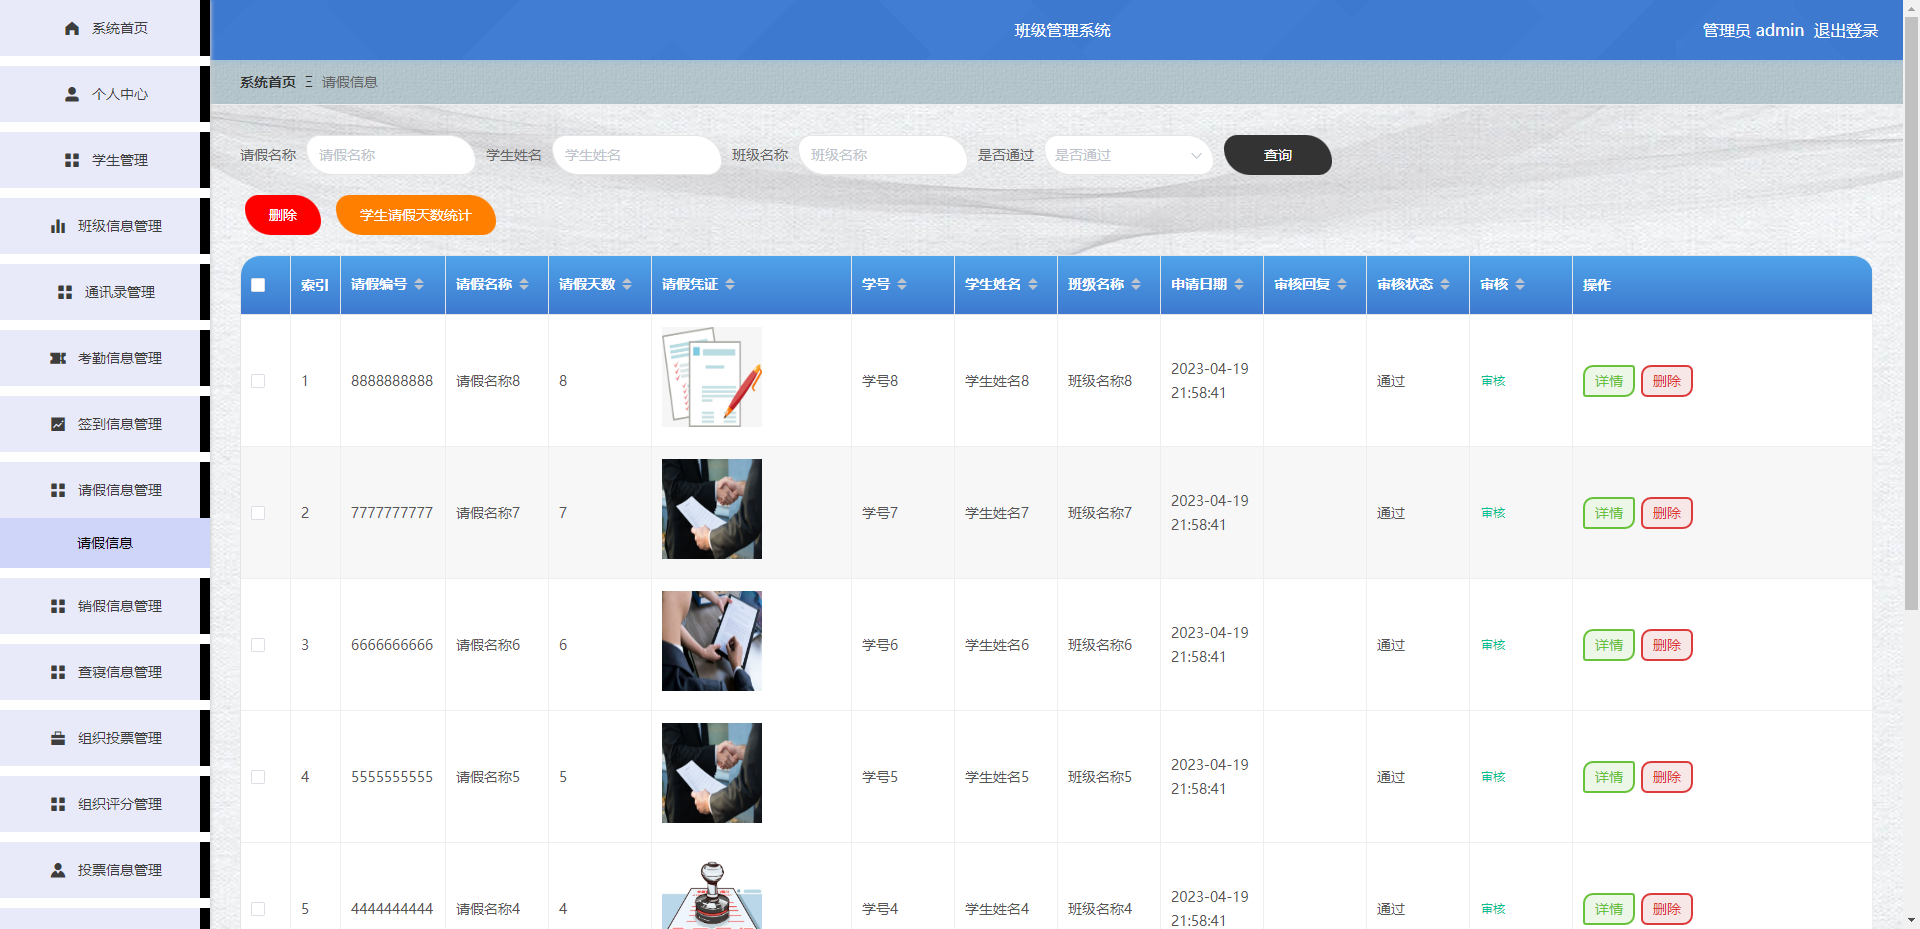Check the row checkbox for 请假名称8

click(260, 381)
